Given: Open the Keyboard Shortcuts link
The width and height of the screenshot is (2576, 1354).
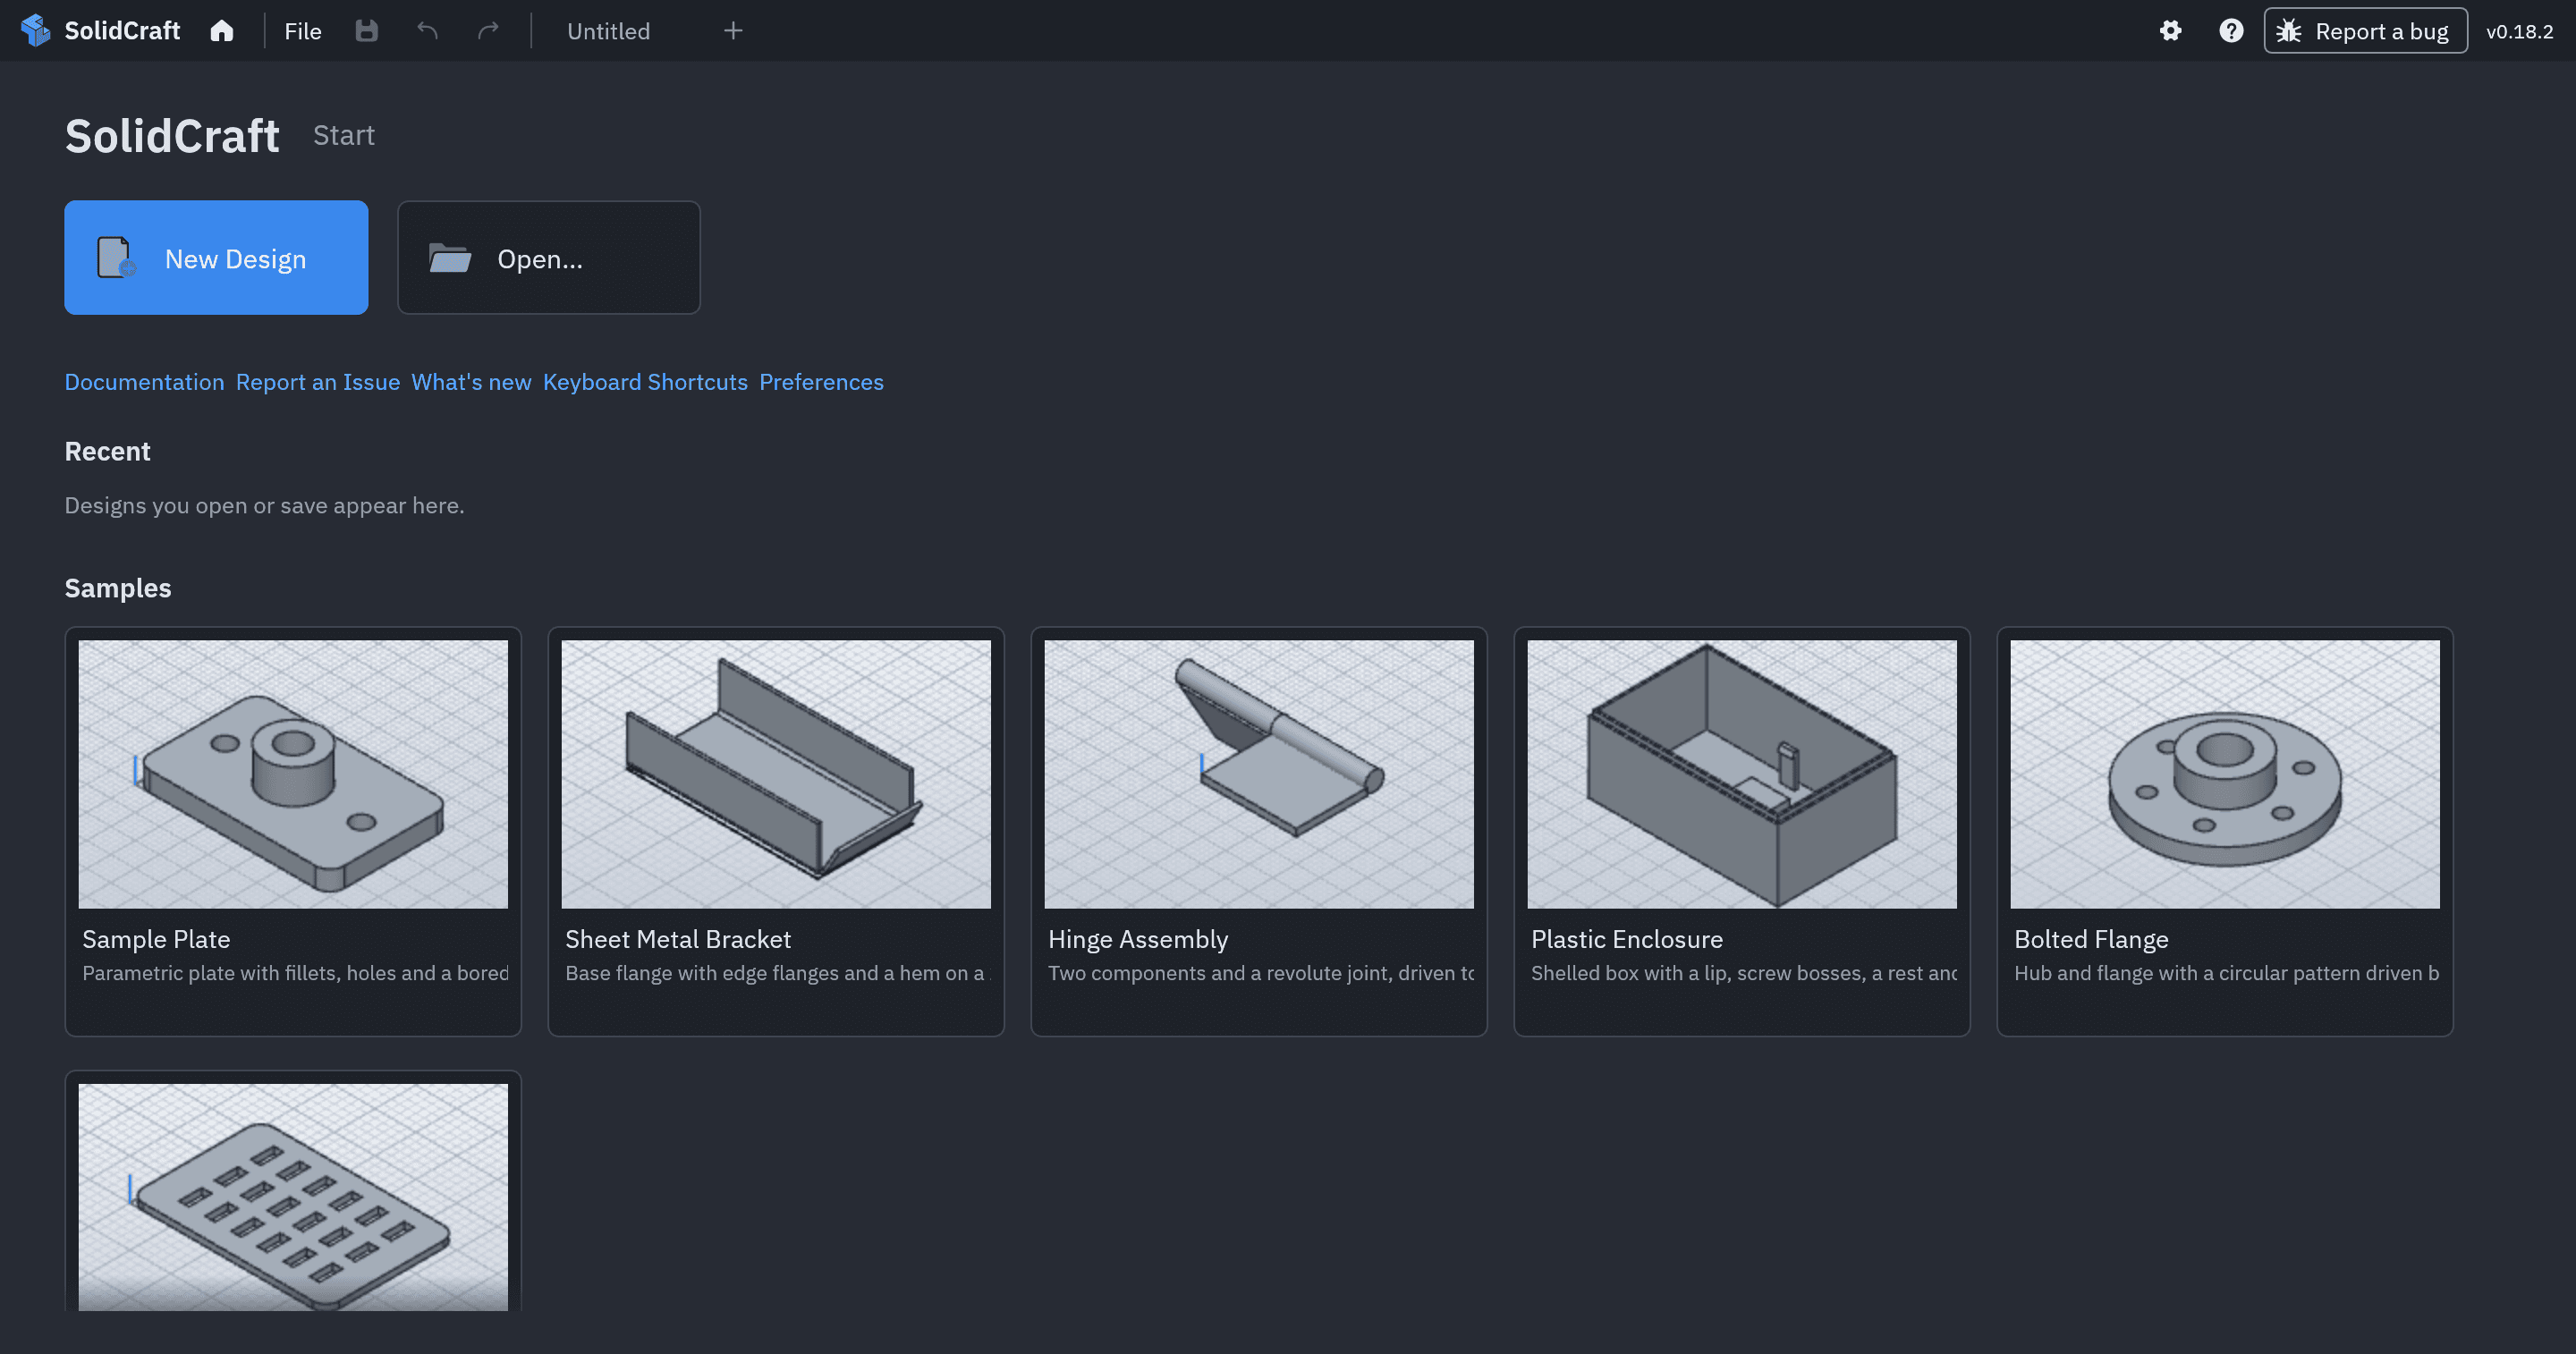Looking at the screenshot, I should coord(645,382).
